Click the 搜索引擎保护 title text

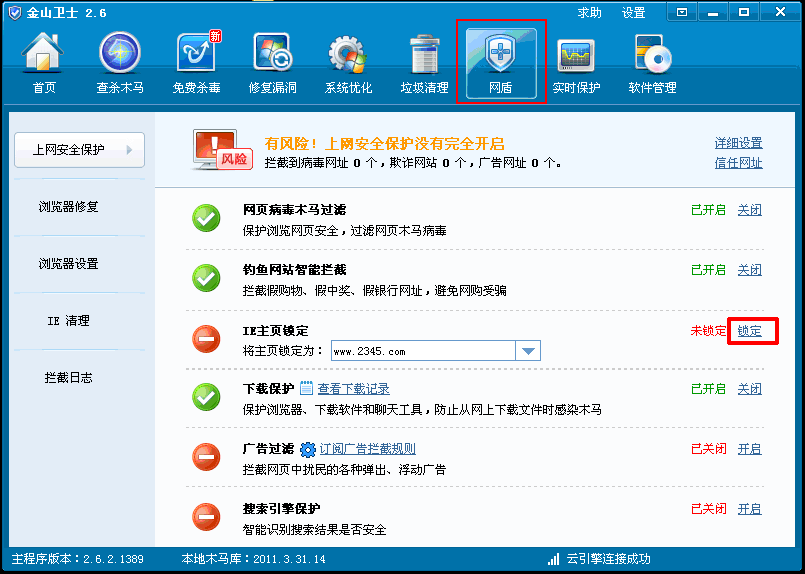(281, 508)
